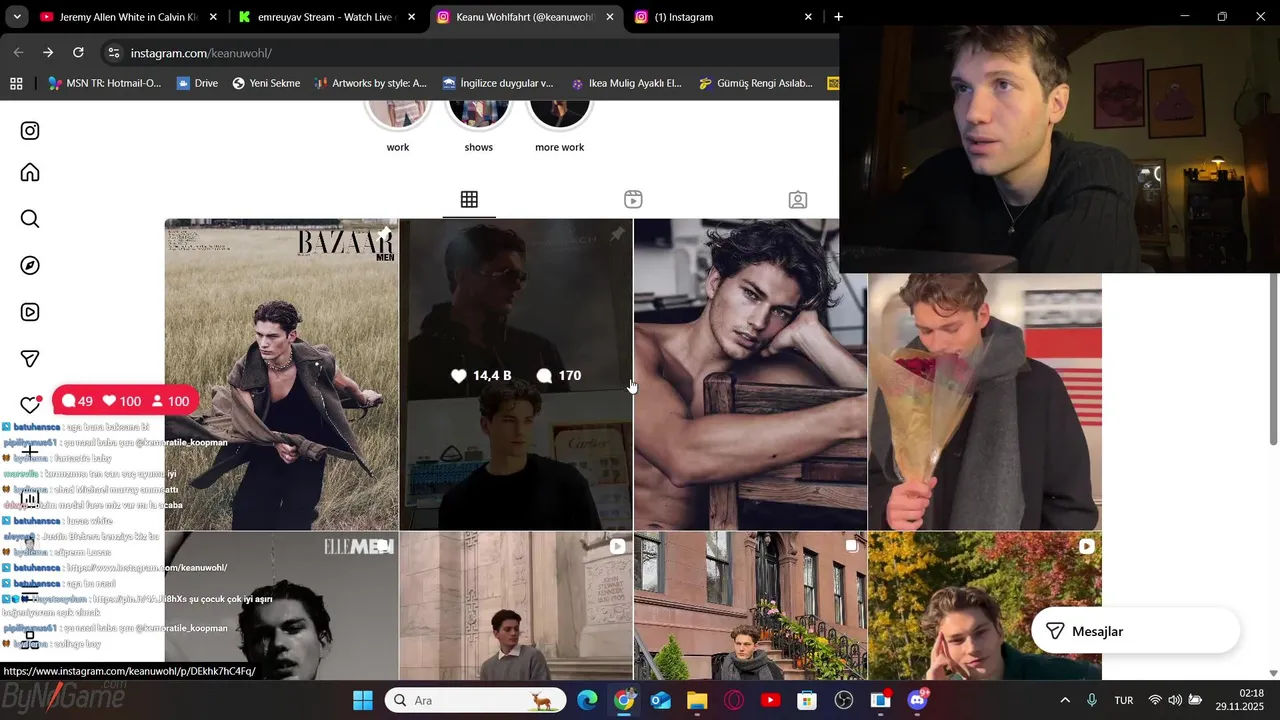
Task: Open the Bazaar Men cover post
Action: 281,374
